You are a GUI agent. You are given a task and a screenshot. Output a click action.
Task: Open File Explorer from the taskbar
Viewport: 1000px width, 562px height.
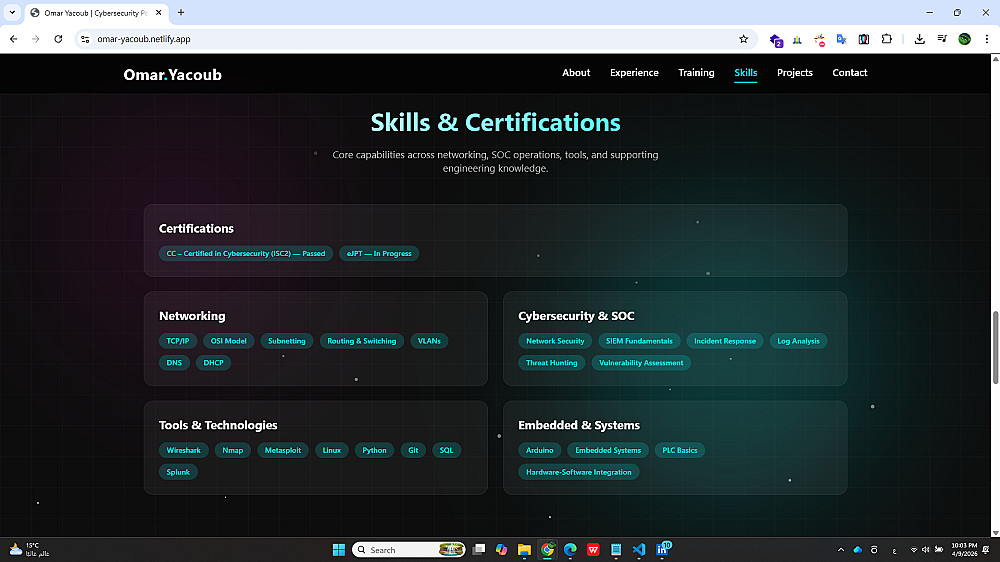[524, 549]
